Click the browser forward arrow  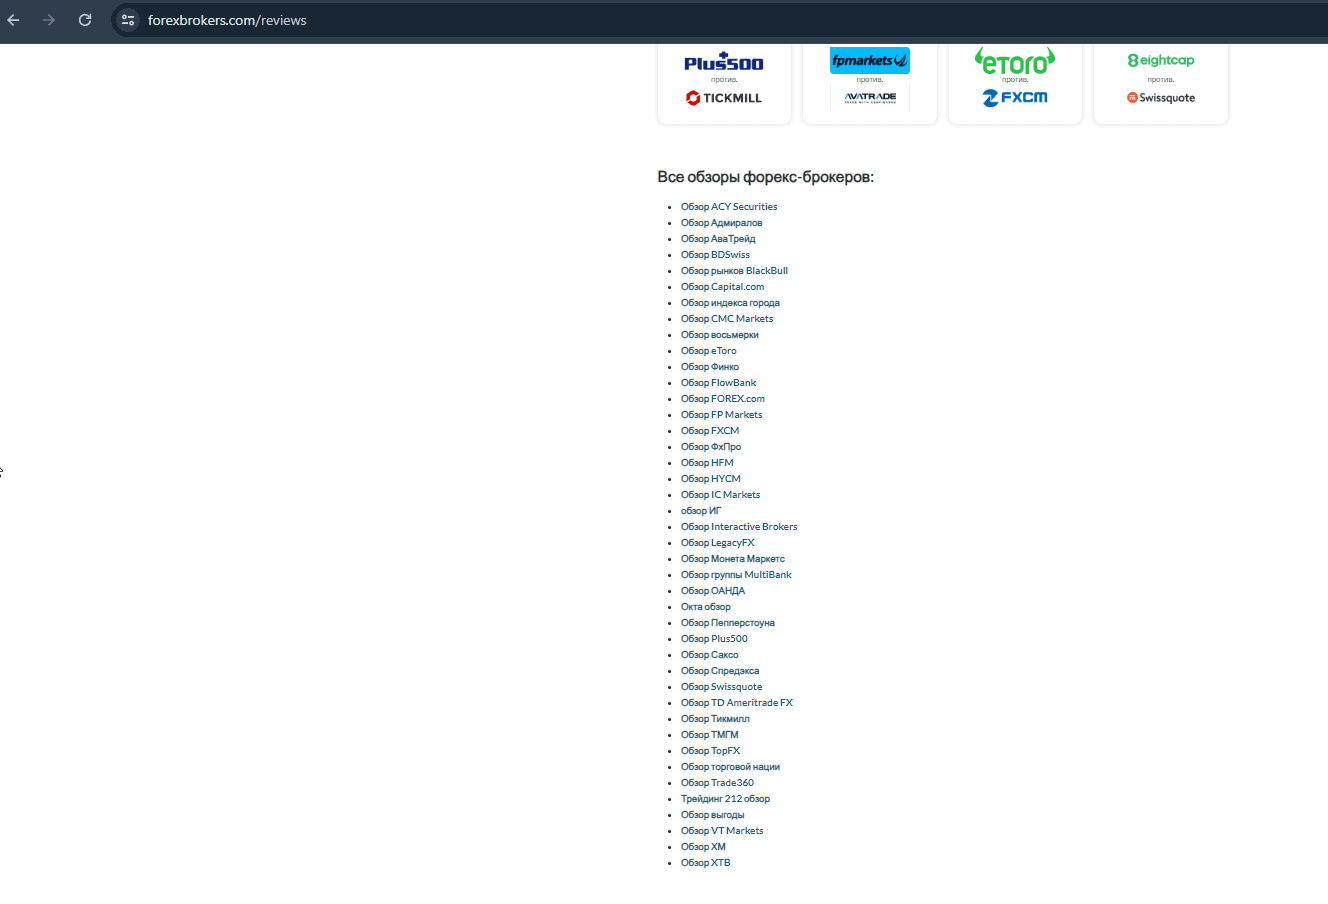pos(49,20)
